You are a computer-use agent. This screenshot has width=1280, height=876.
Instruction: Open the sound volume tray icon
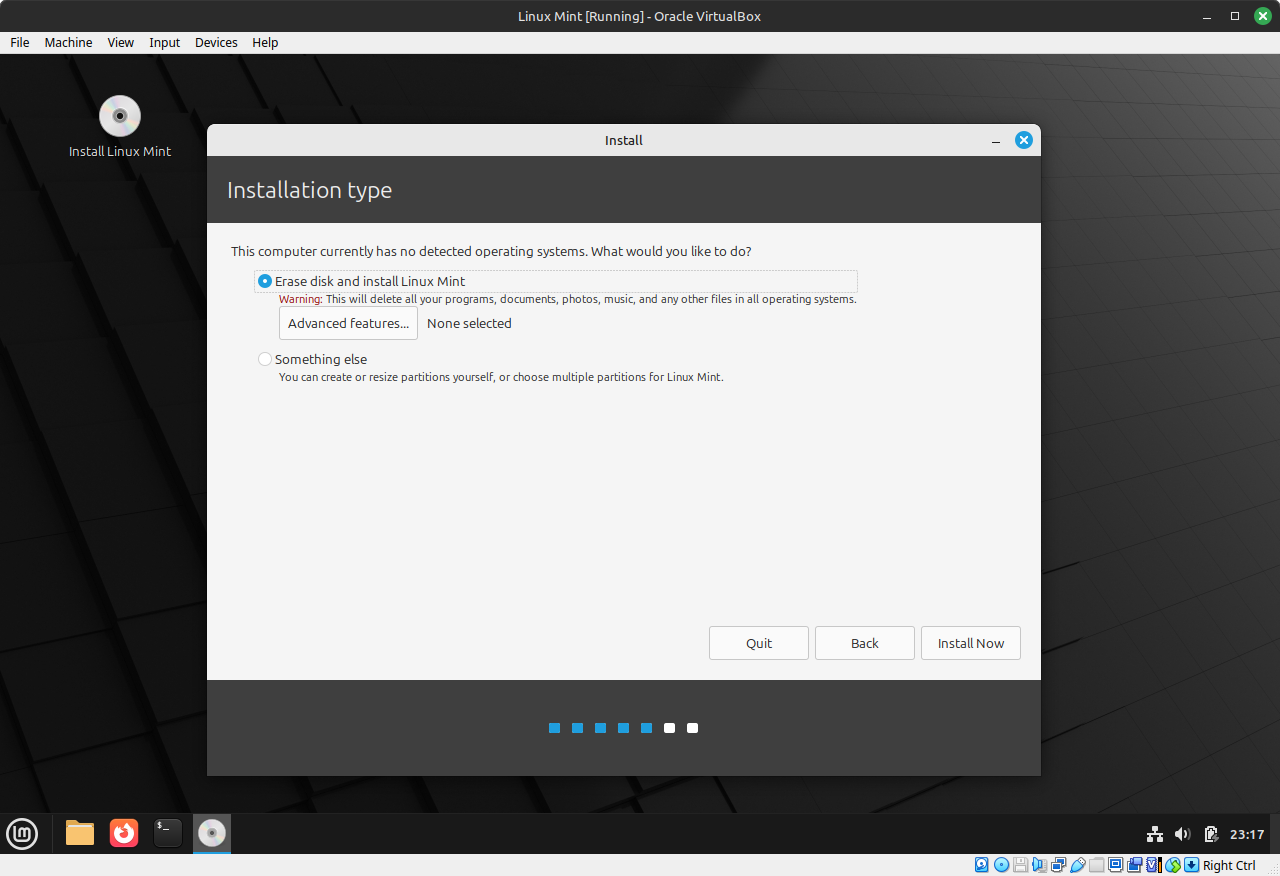[1182, 834]
